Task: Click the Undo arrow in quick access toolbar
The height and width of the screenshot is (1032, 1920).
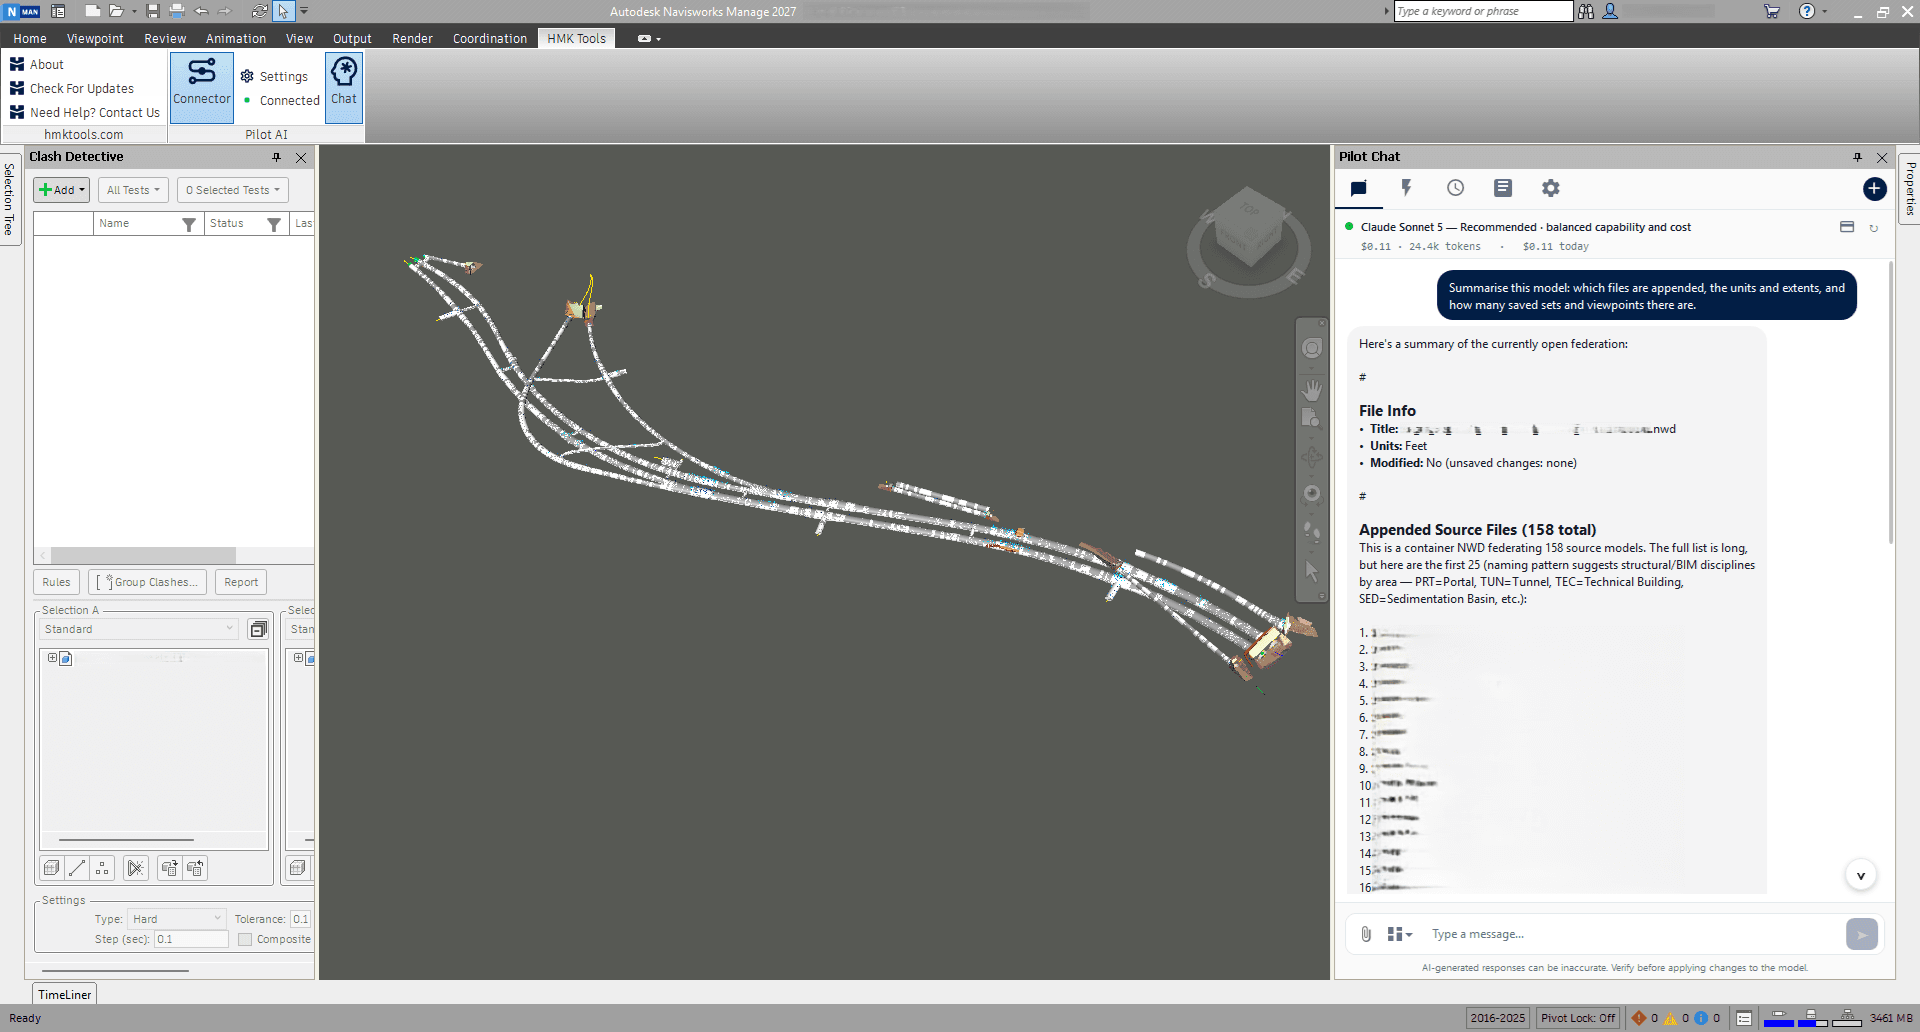Action: click(x=201, y=11)
